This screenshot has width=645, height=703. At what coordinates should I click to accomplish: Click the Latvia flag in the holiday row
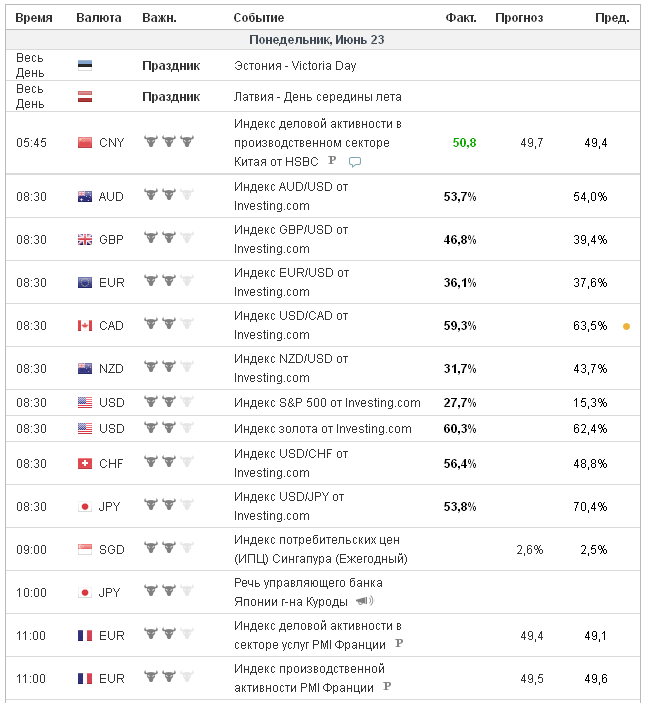pos(85,97)
